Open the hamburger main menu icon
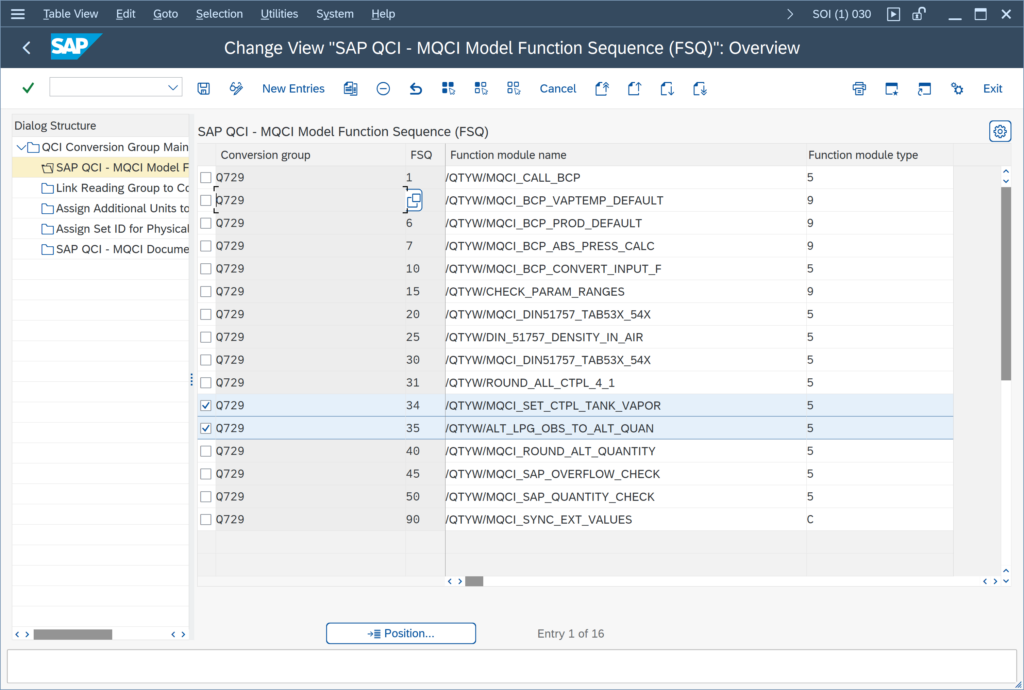The image size is (1024, 690). (18, 14)
